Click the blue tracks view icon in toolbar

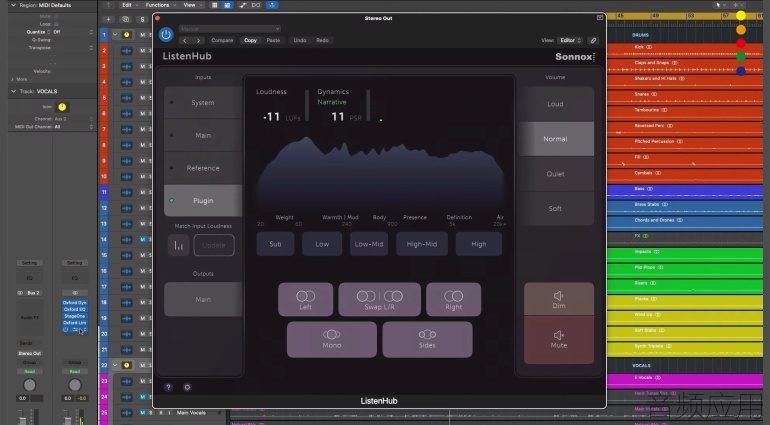tap(227, 5)
